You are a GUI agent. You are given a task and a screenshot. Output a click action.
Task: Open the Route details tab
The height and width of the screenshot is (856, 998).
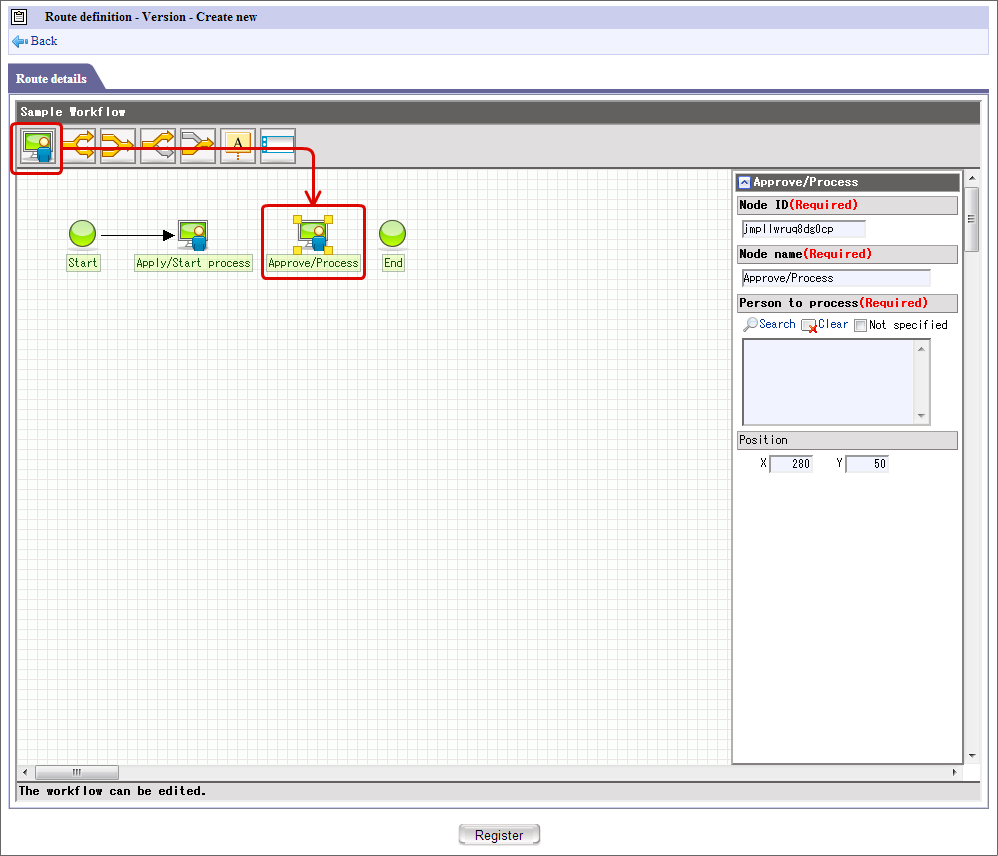point(51,79)
